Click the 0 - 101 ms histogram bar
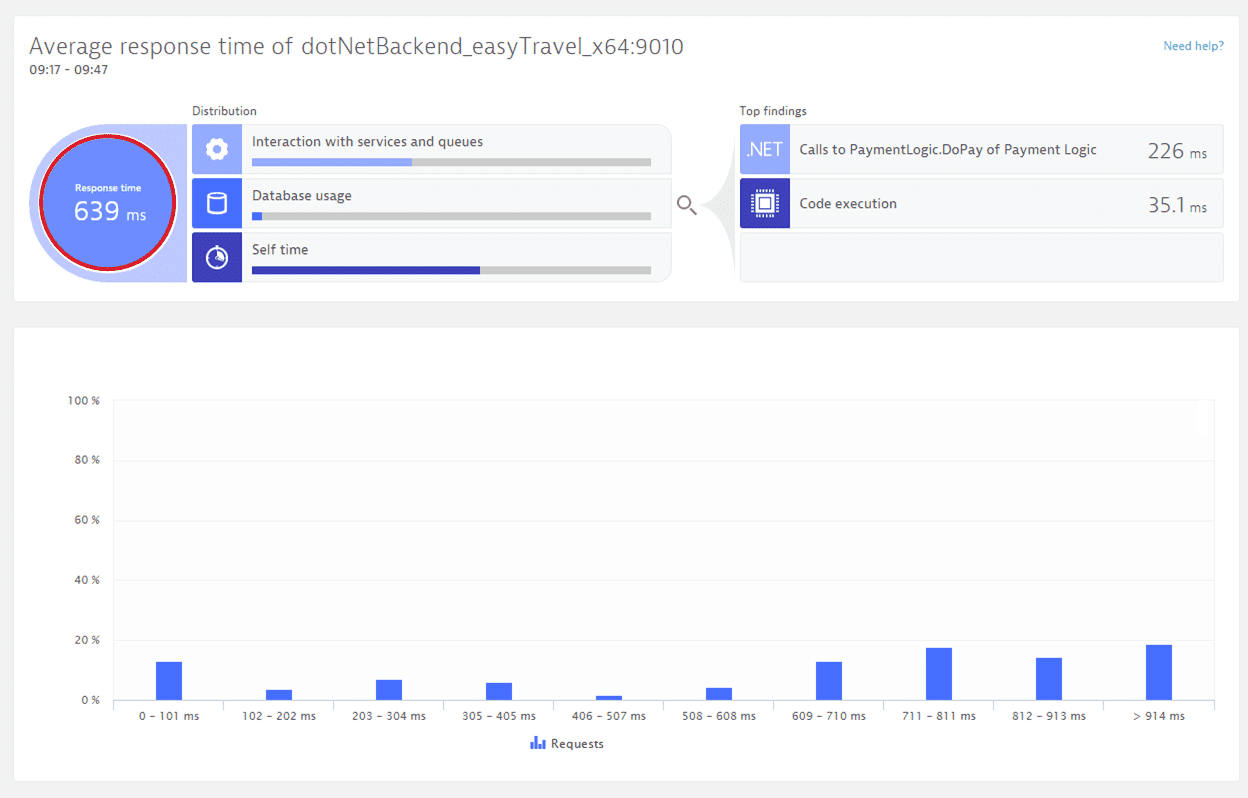Image resolution: width=1248 pixels, height=798 pixels. tap(169, 681)
